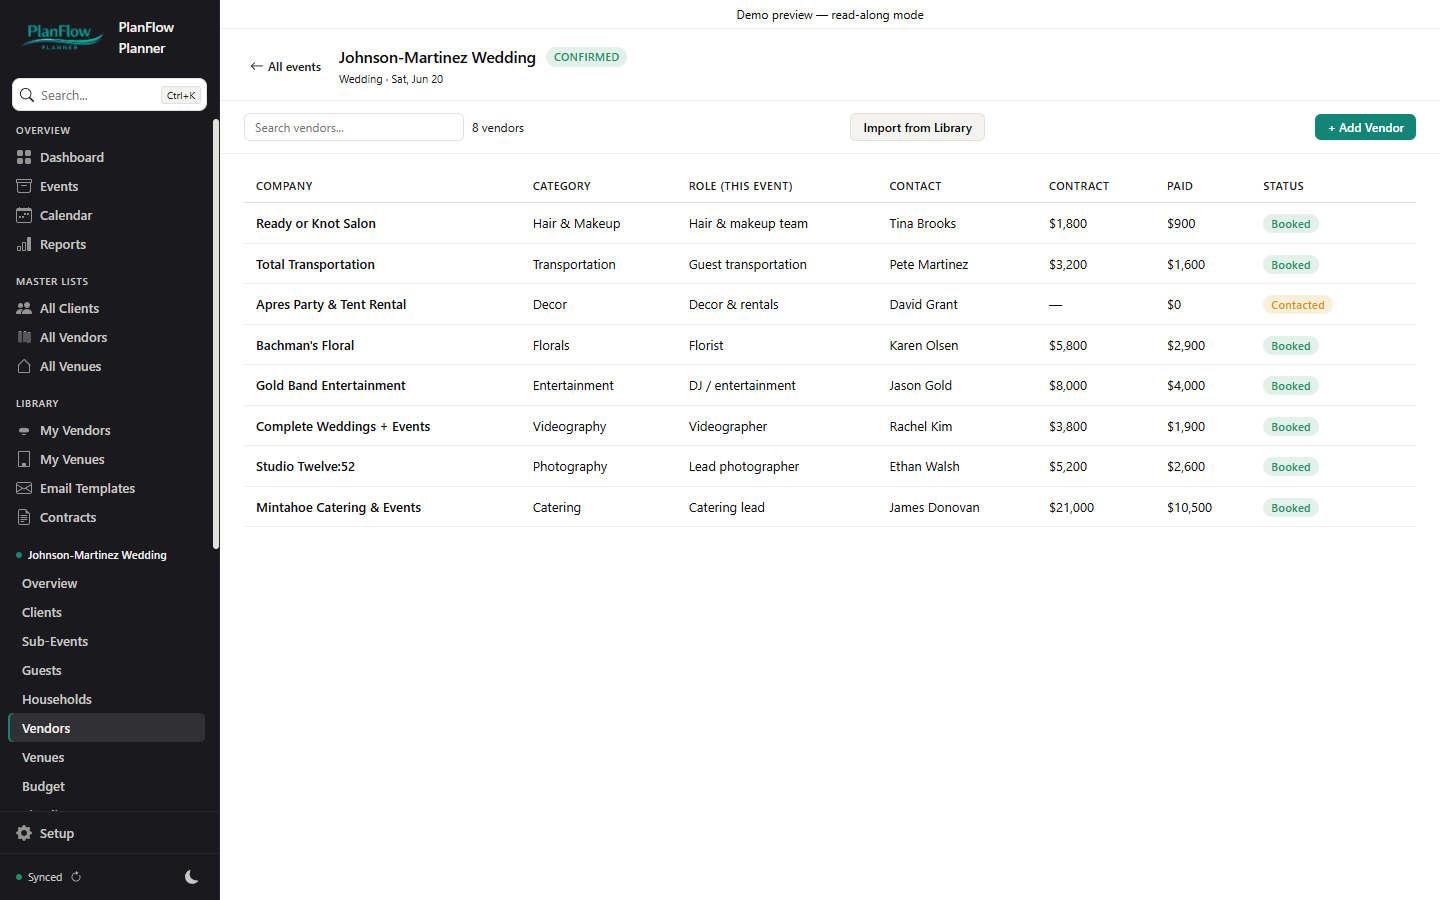Click the Reports bar chart icon
This screenshot has height=900, width=1440.
tap(24, 244)
